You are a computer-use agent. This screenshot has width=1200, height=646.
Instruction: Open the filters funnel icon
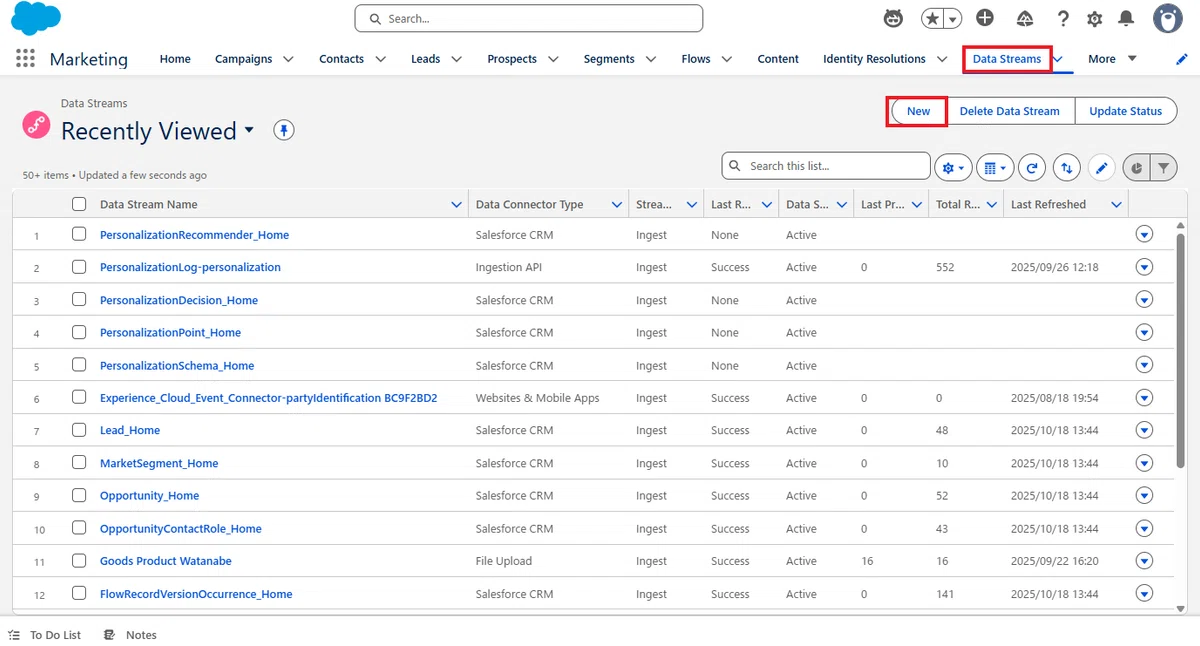click(1164, 168)
